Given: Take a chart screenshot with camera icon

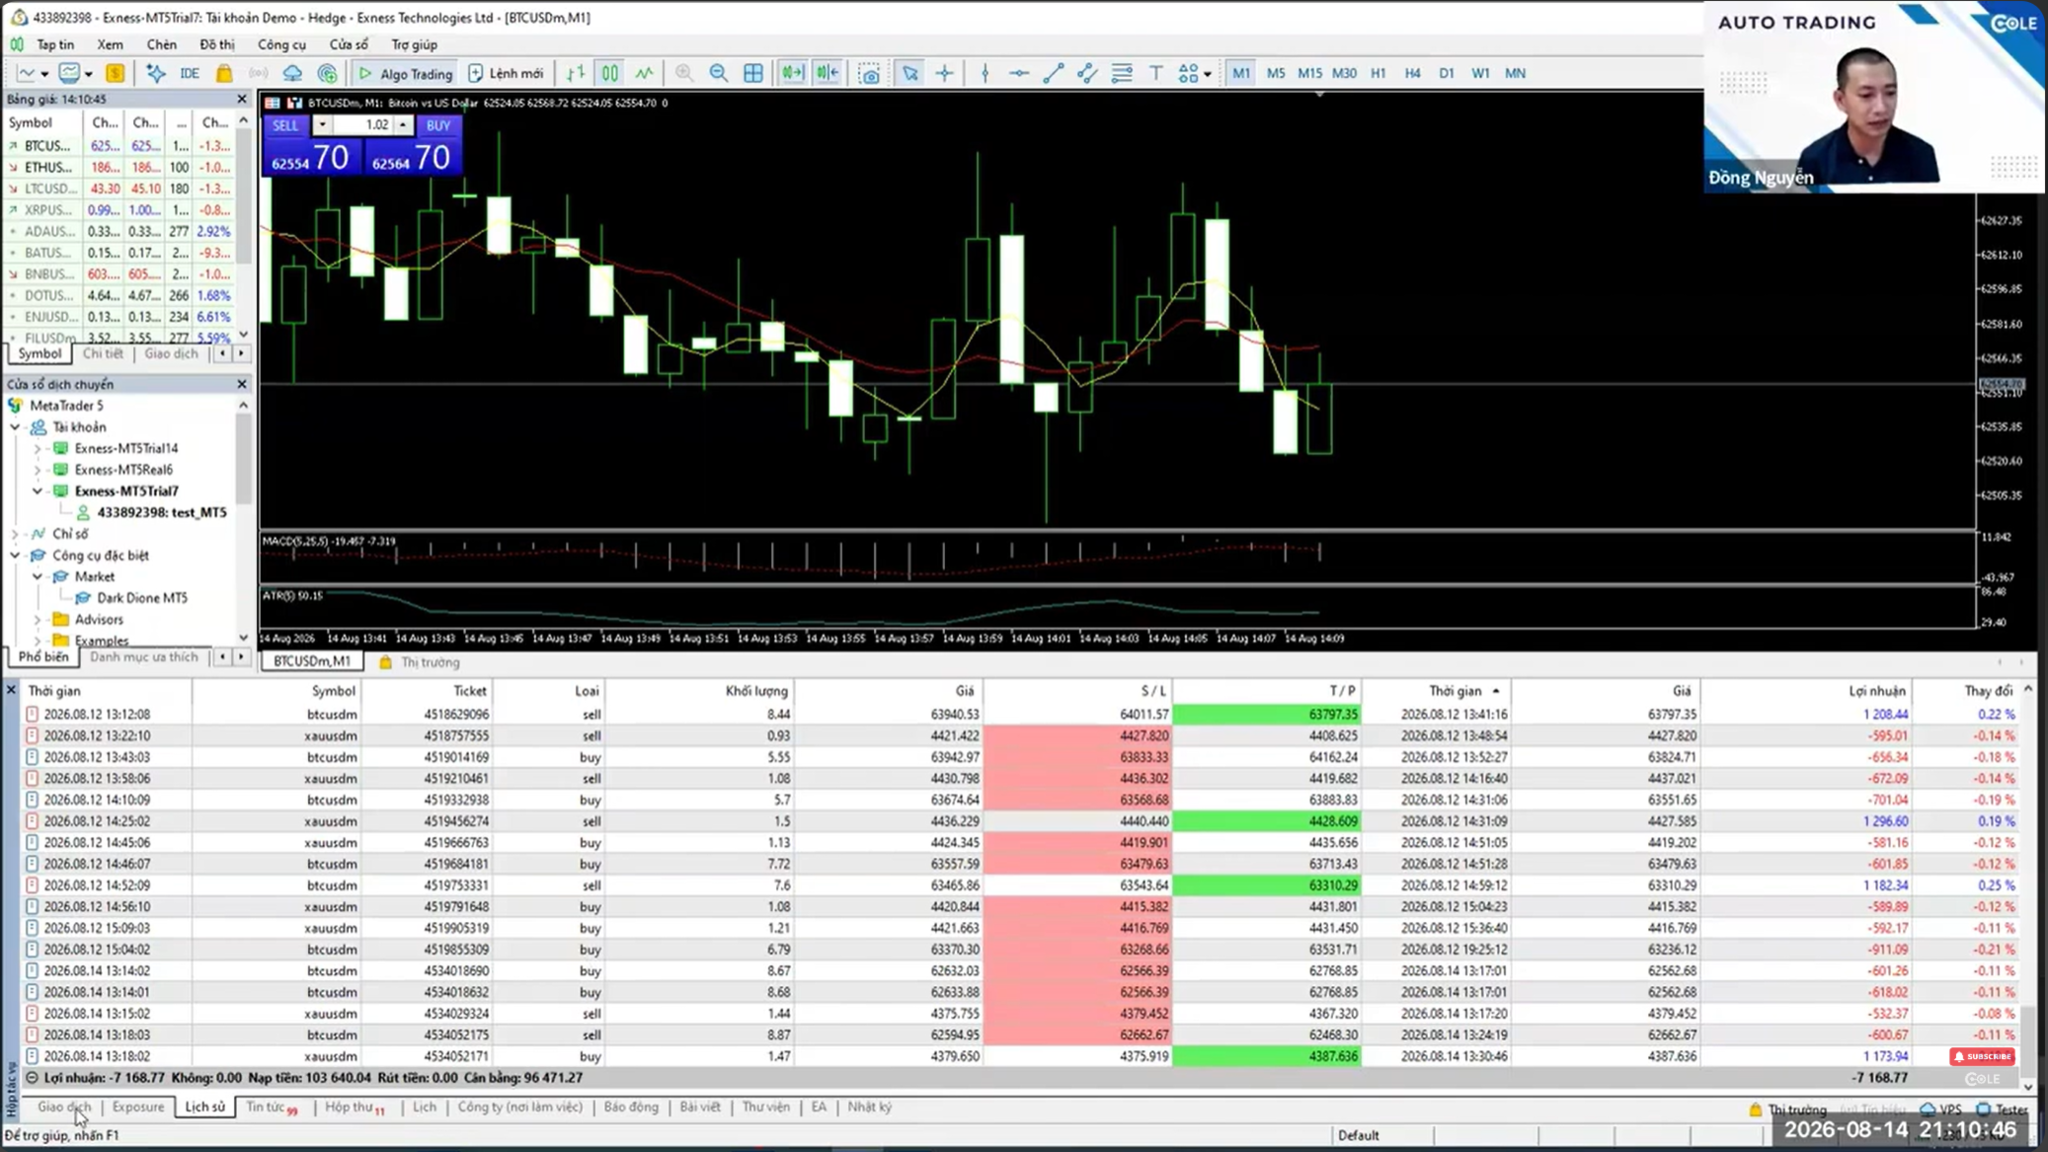Looking at the screenshot, I should click(869, 73).
